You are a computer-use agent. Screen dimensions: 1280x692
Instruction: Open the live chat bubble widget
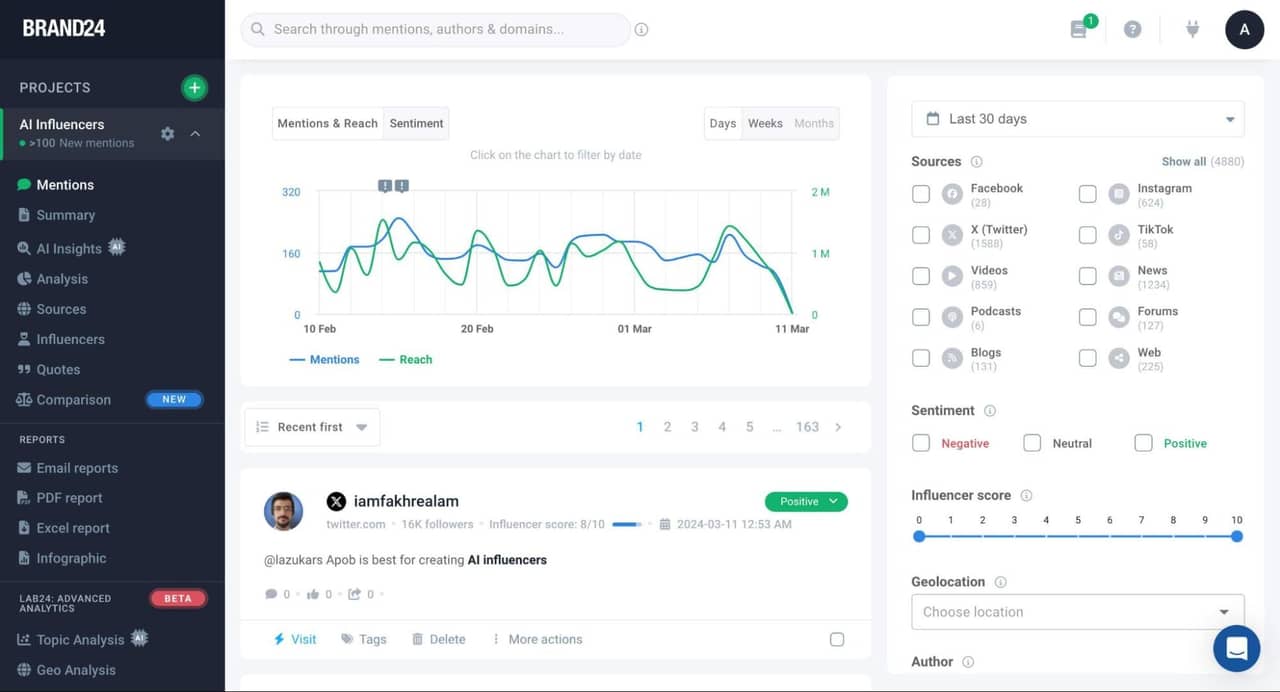click(1236, 648)
